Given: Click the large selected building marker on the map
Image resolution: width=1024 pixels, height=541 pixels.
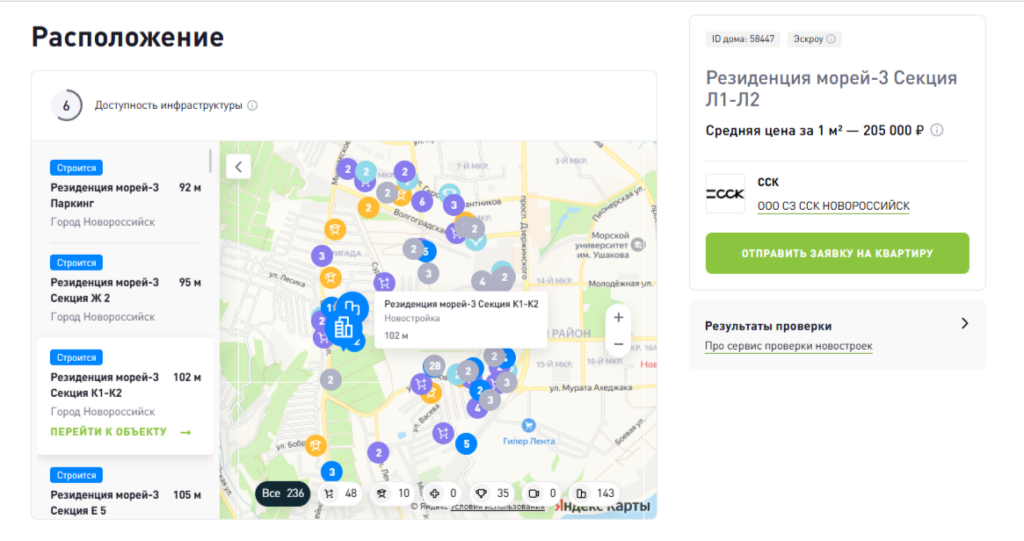Looking at the screenshot, I should point(344,327).
